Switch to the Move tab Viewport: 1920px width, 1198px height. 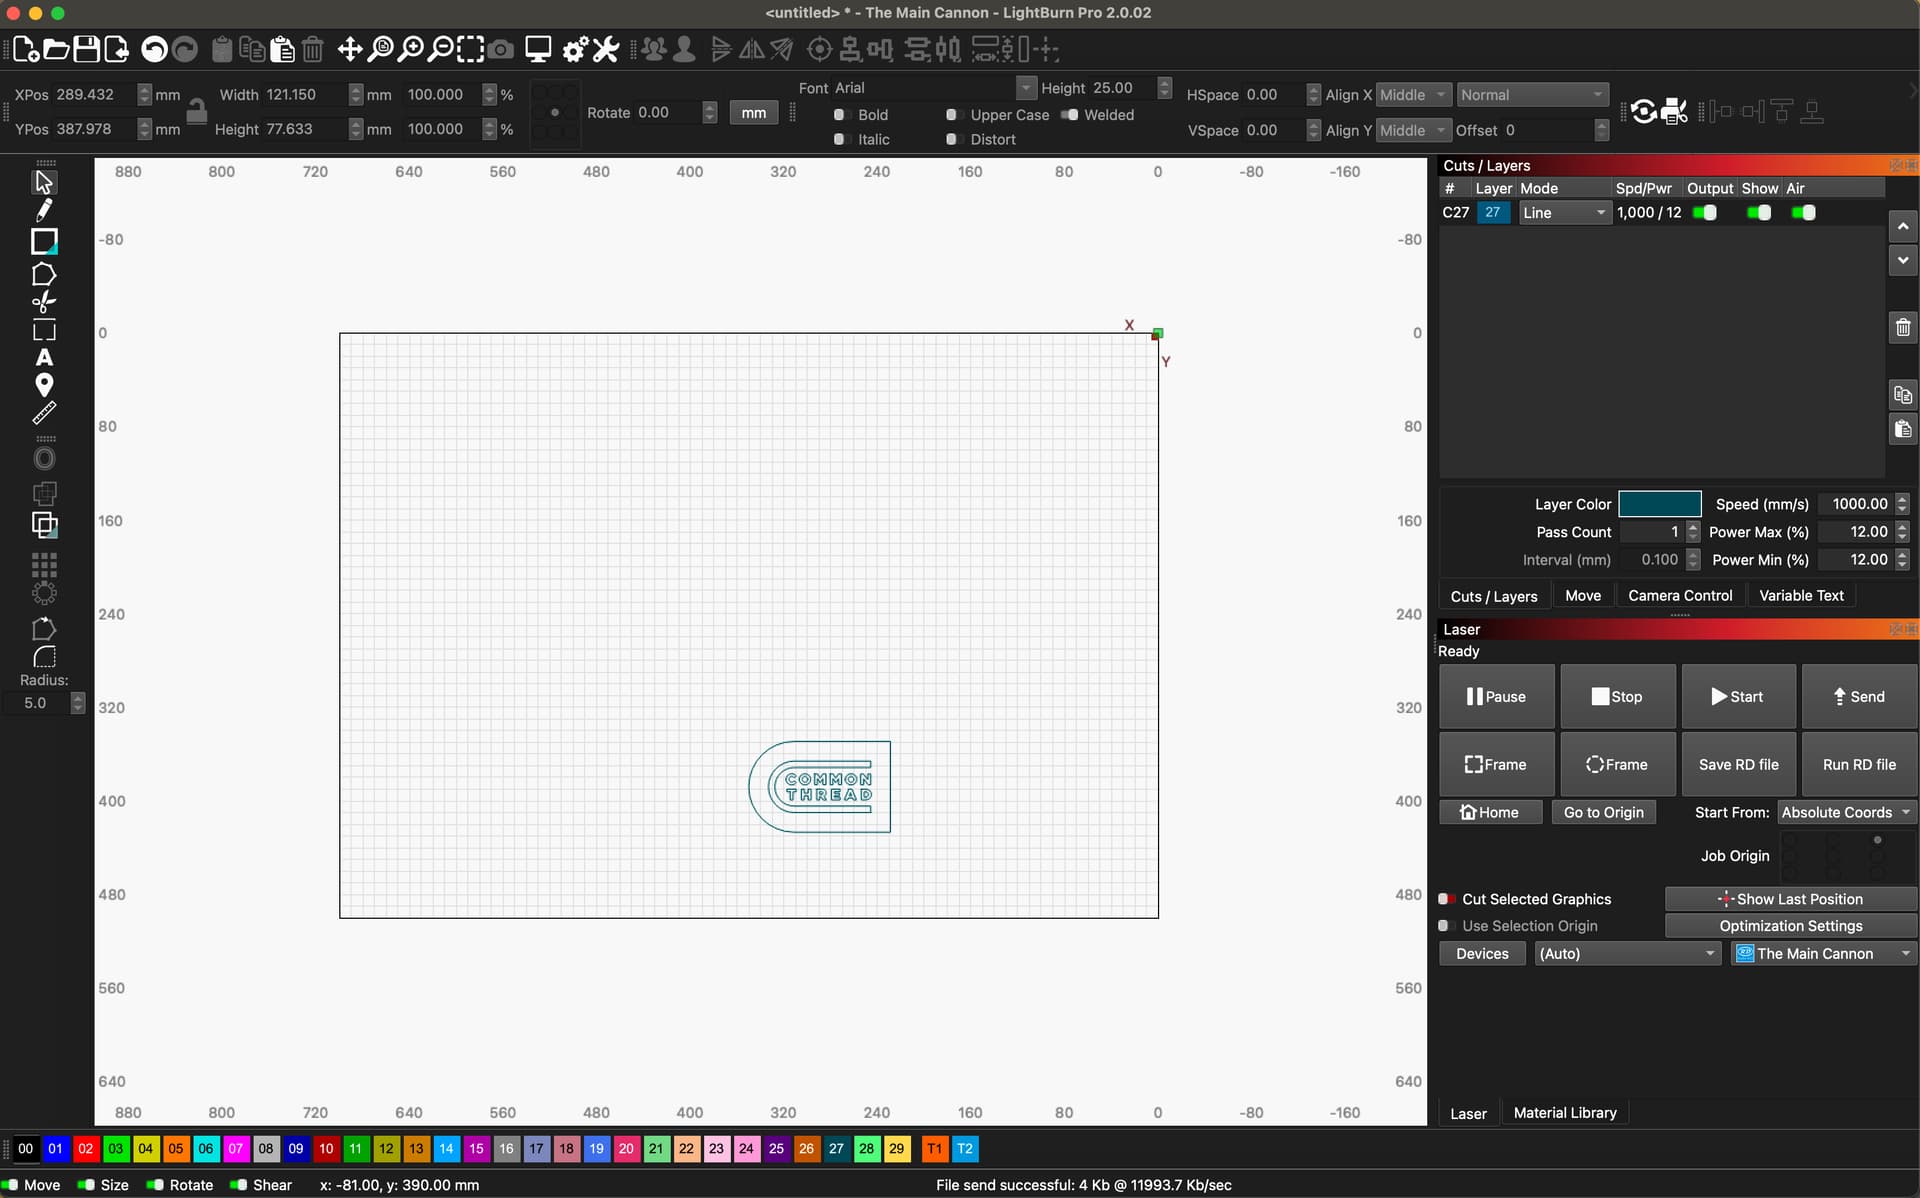click(x=1582, y=596)
